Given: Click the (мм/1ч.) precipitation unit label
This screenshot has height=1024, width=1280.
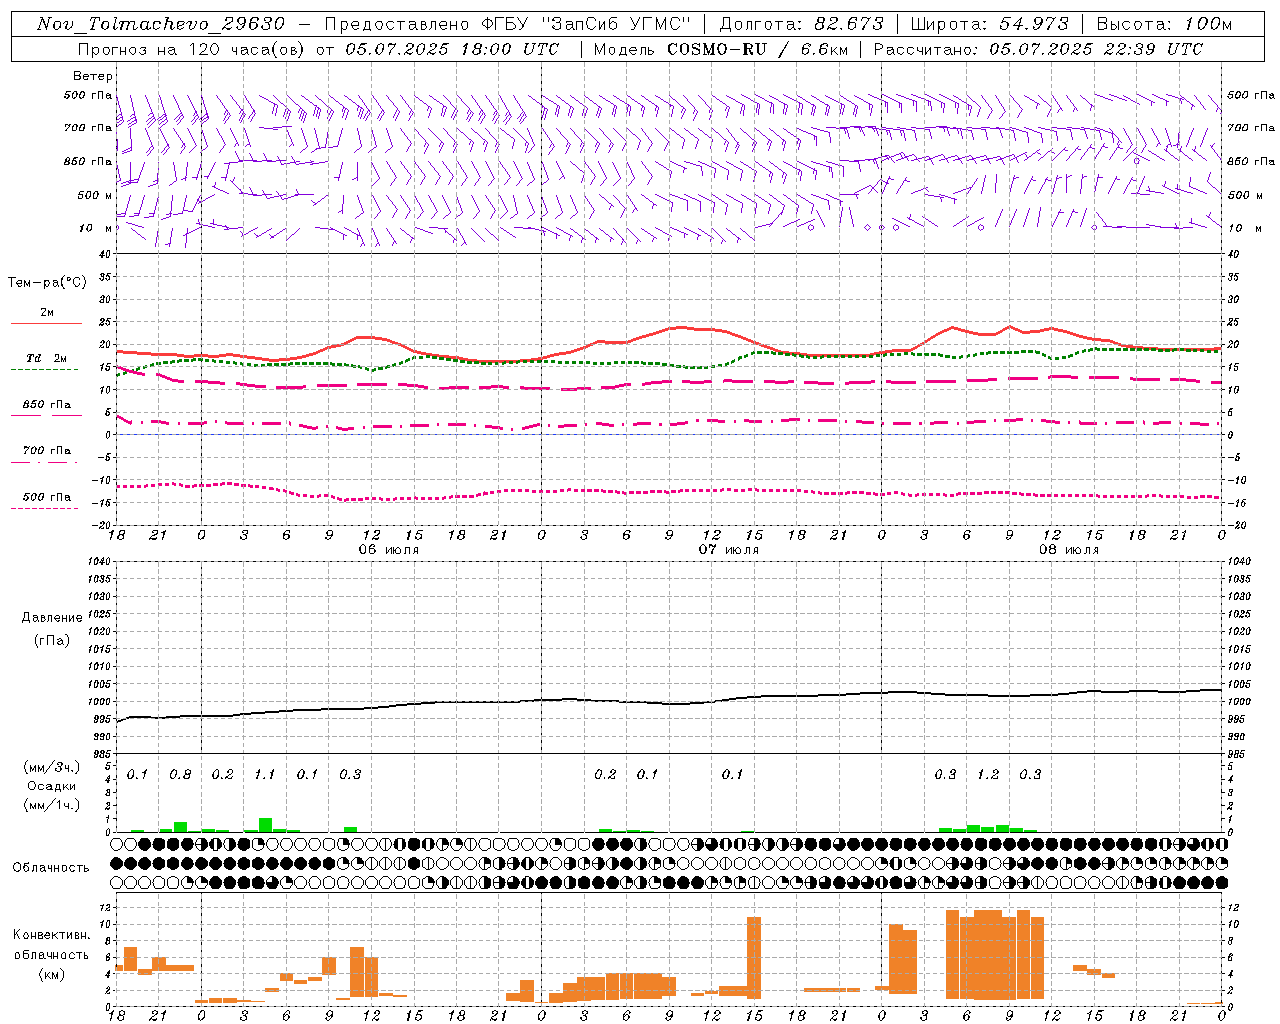Looking at the screenshot, I should [50, 804].
